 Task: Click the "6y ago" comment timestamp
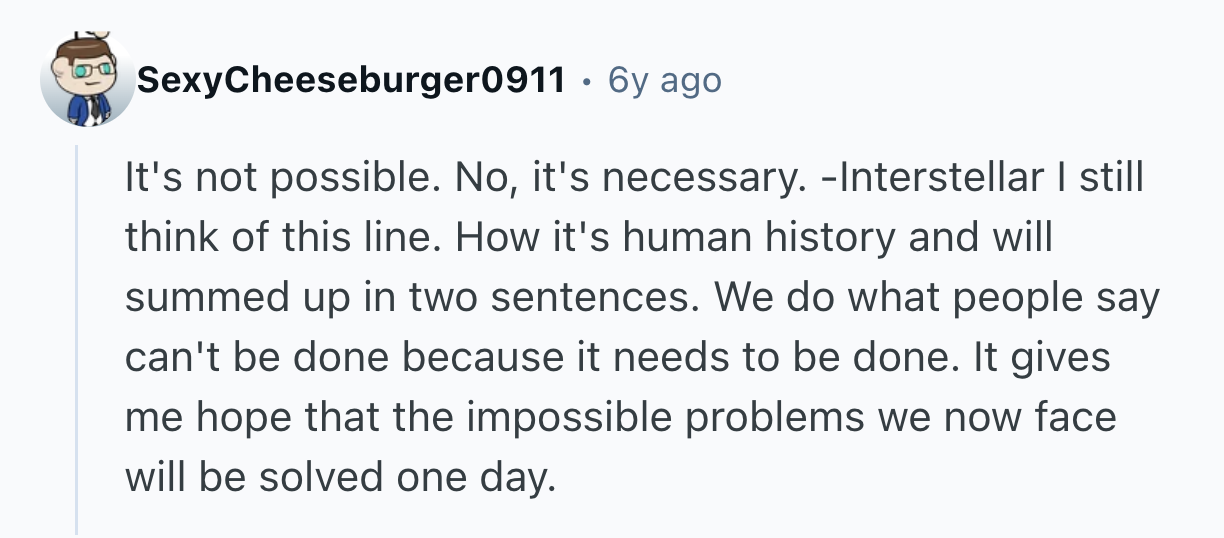coord(664,80)
